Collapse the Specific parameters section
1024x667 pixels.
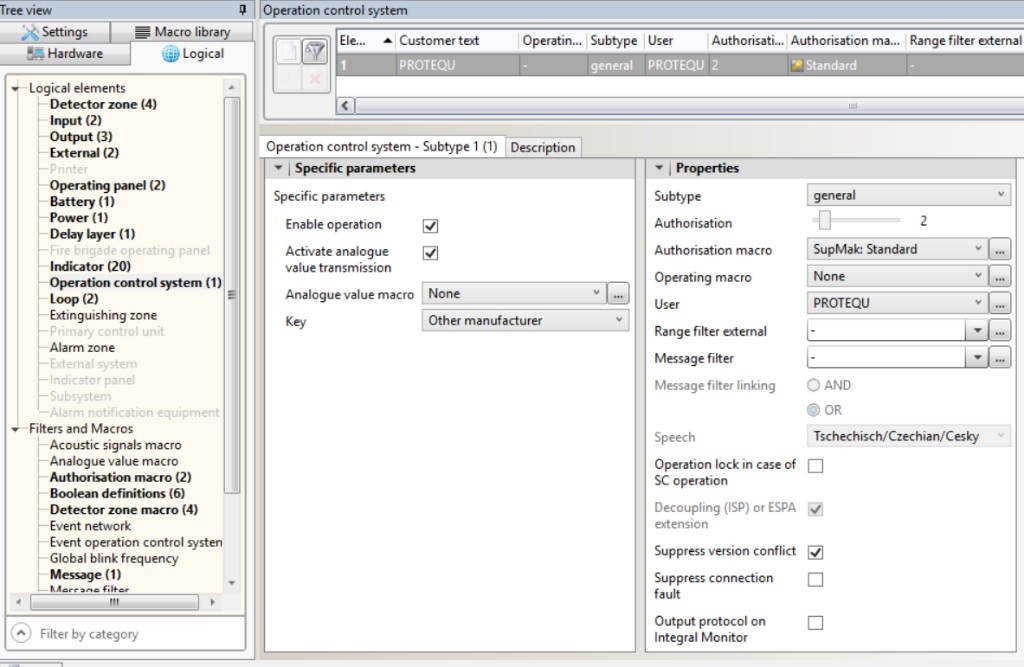pyautogui.click(x=279, y=169)
